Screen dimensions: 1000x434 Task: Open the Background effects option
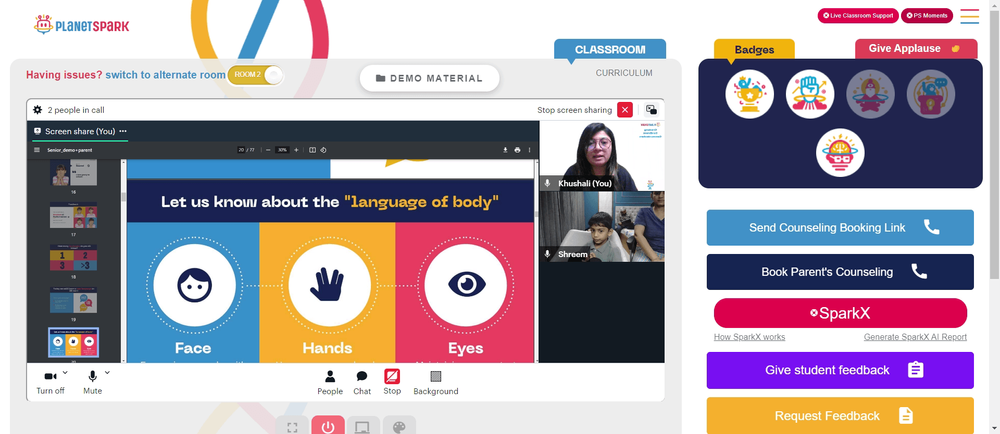436,382
